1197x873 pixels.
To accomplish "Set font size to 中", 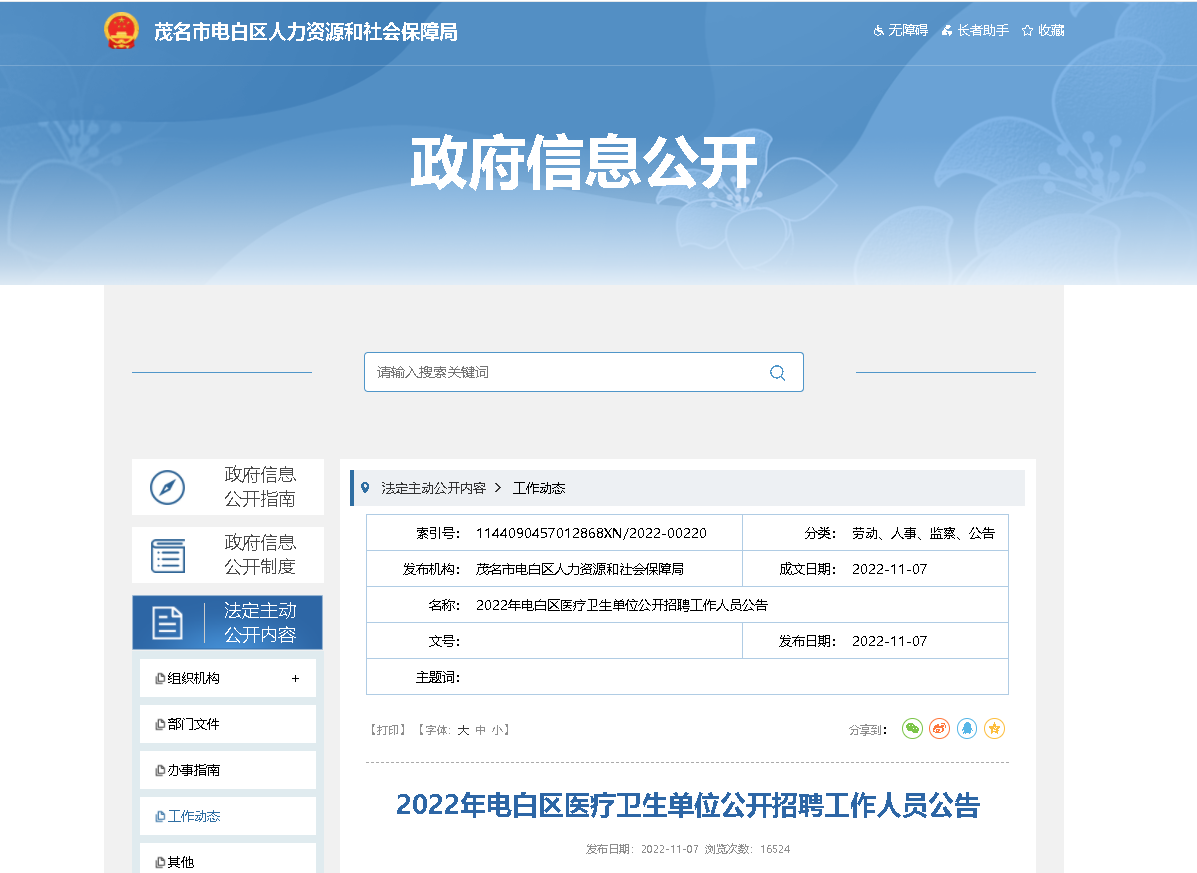I will pos(480,730).
